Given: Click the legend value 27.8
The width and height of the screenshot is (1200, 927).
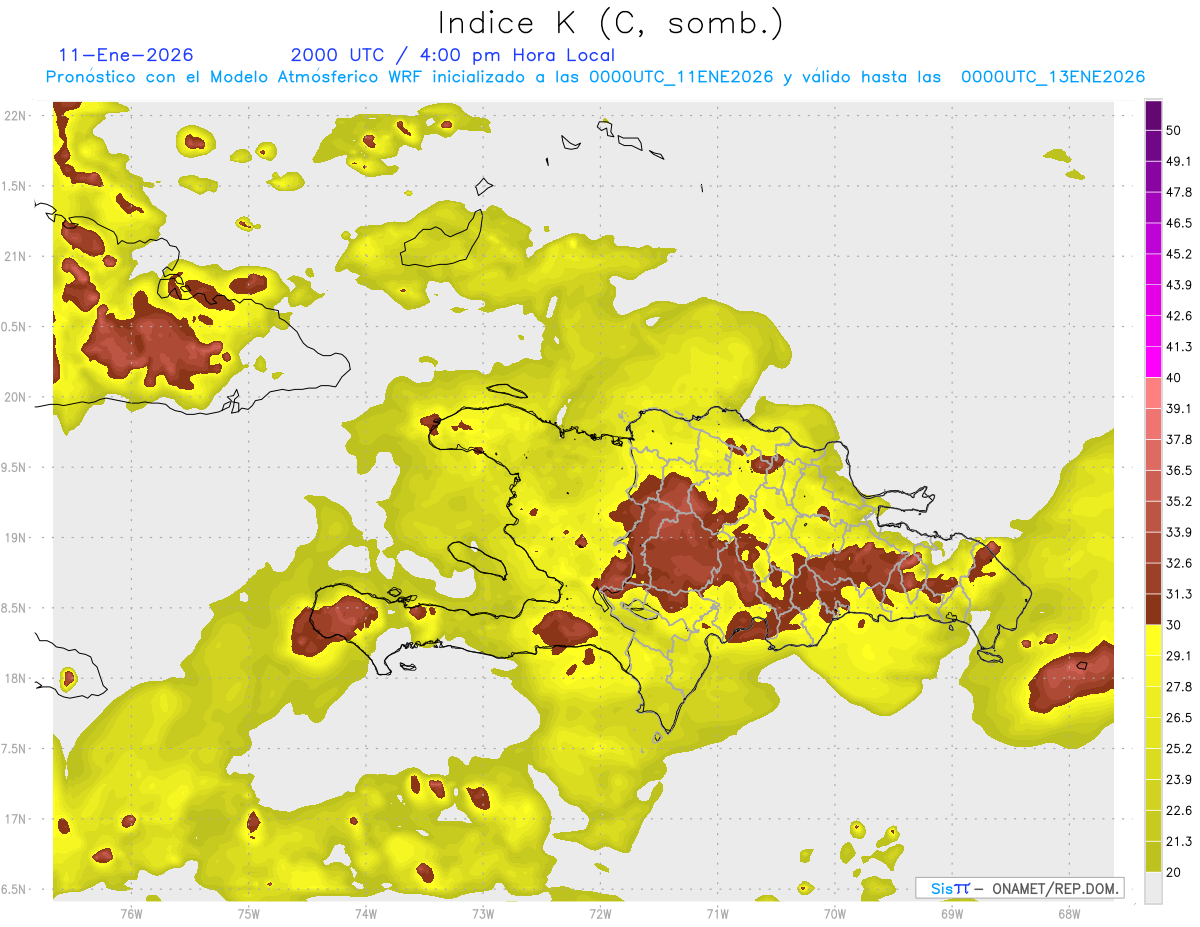Looking at the screenshot, I should (x=1179, y=687).
